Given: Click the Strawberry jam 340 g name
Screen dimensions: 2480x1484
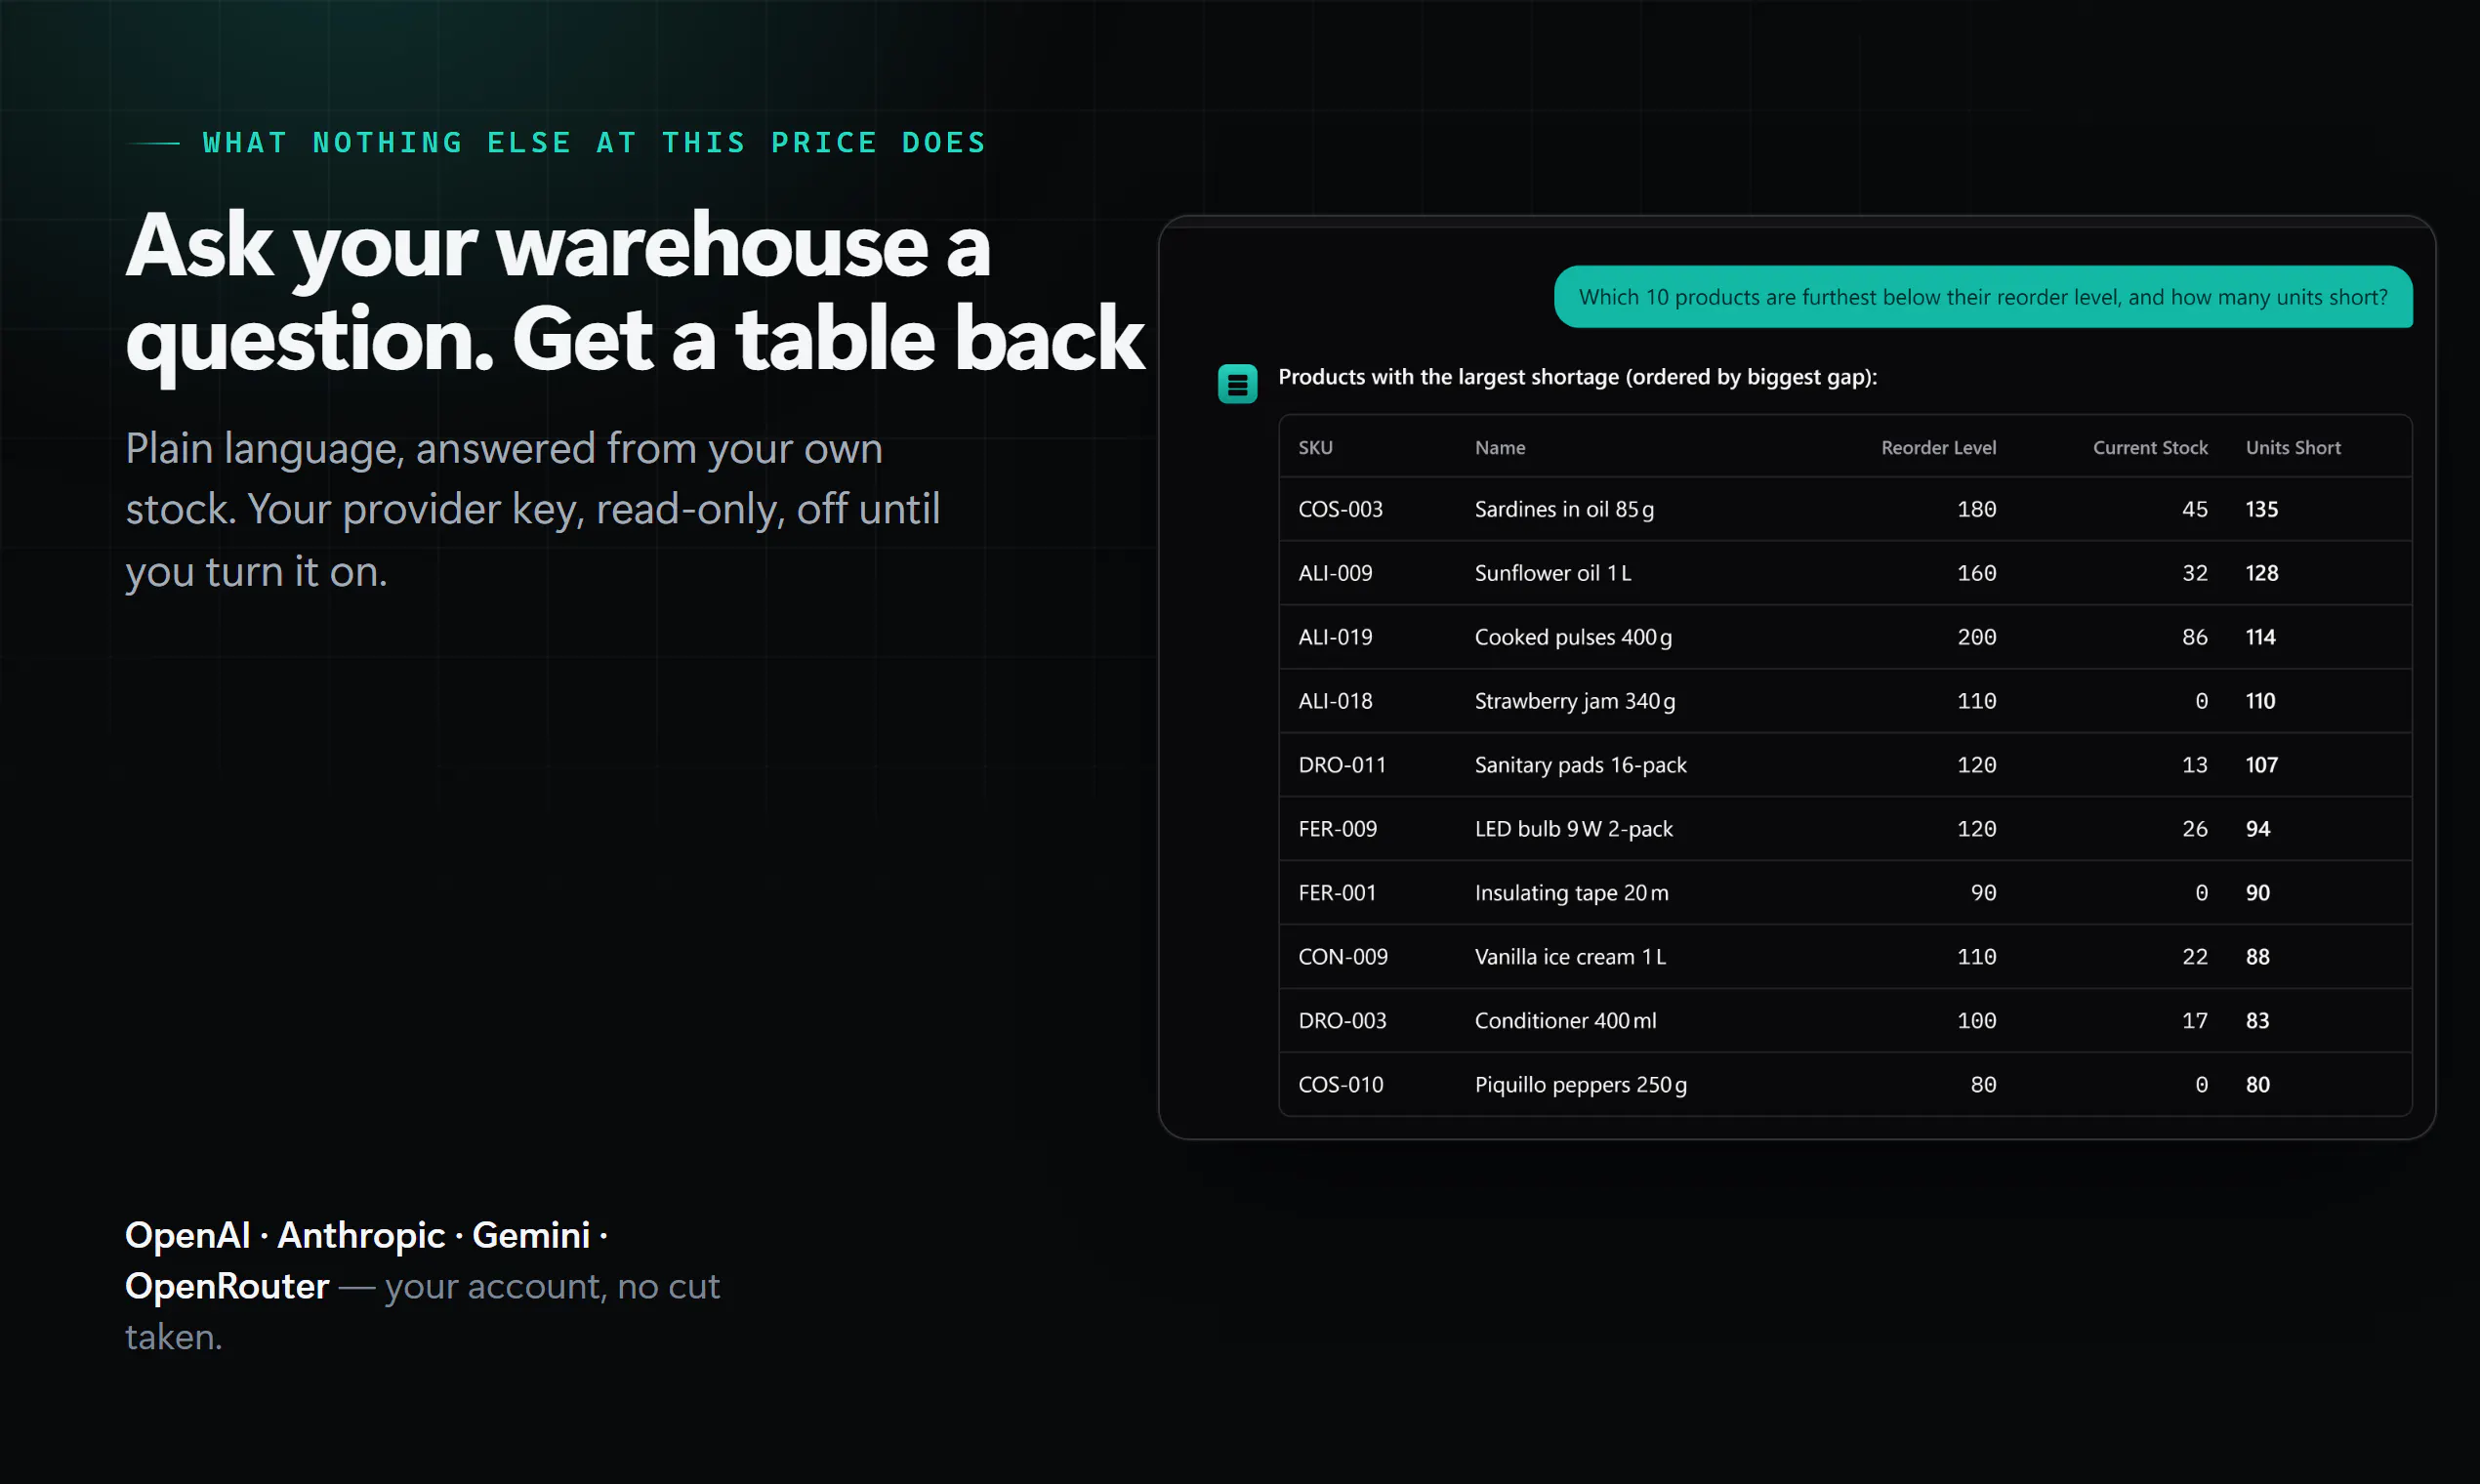Looking at the screenshot, I should click(1575, 701).
